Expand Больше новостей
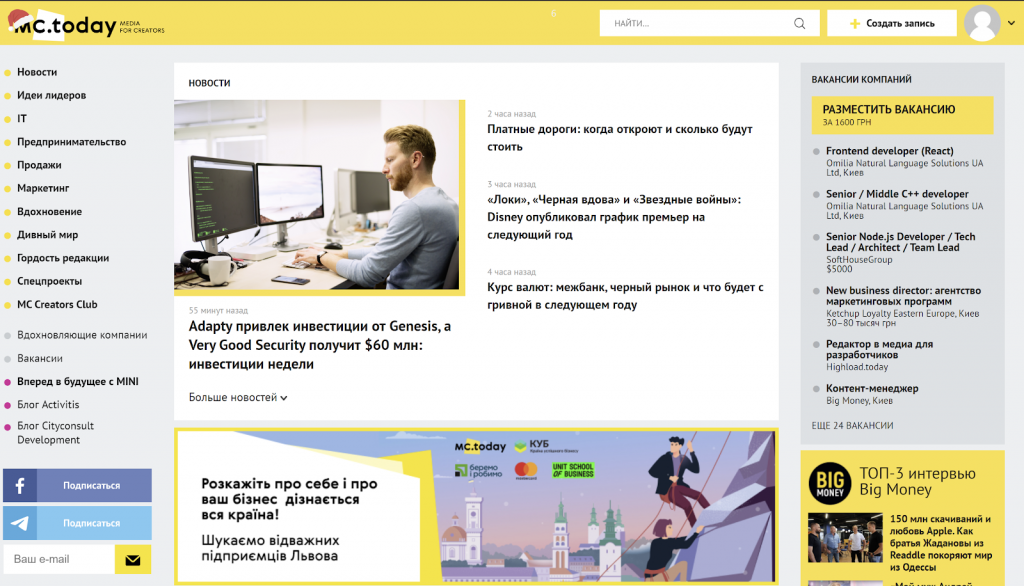This screenshot has height=586, width=1024. tap(238, 397)
